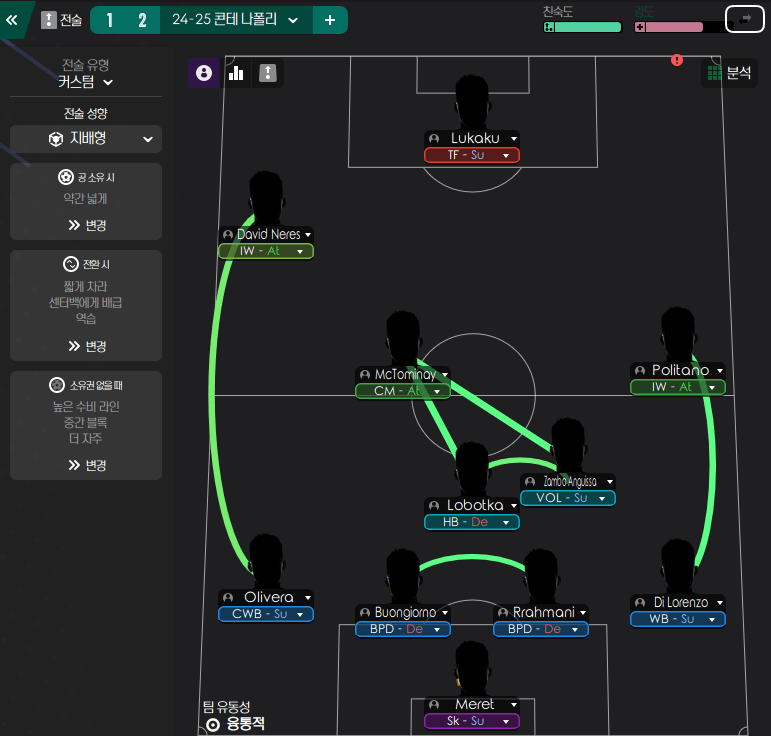Click the transition circle icon
This screenshot has height=736, width=771.
point(71,264)
